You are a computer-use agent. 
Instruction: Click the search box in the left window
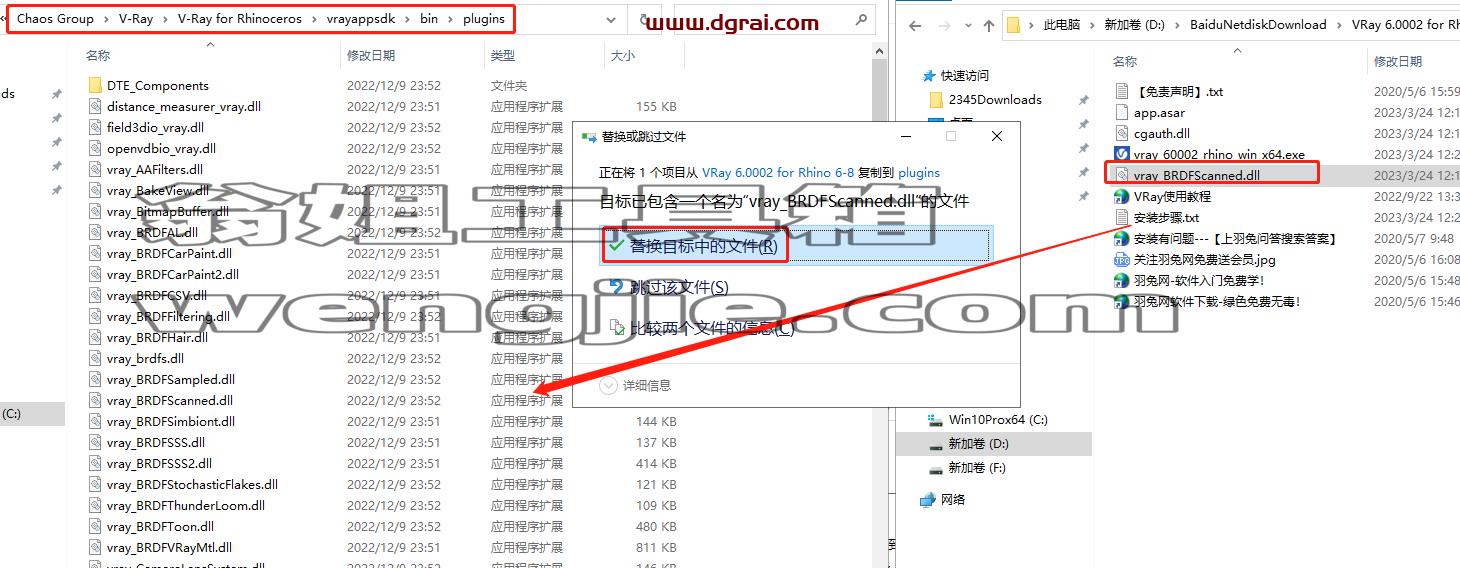click(x=774, y=19)
